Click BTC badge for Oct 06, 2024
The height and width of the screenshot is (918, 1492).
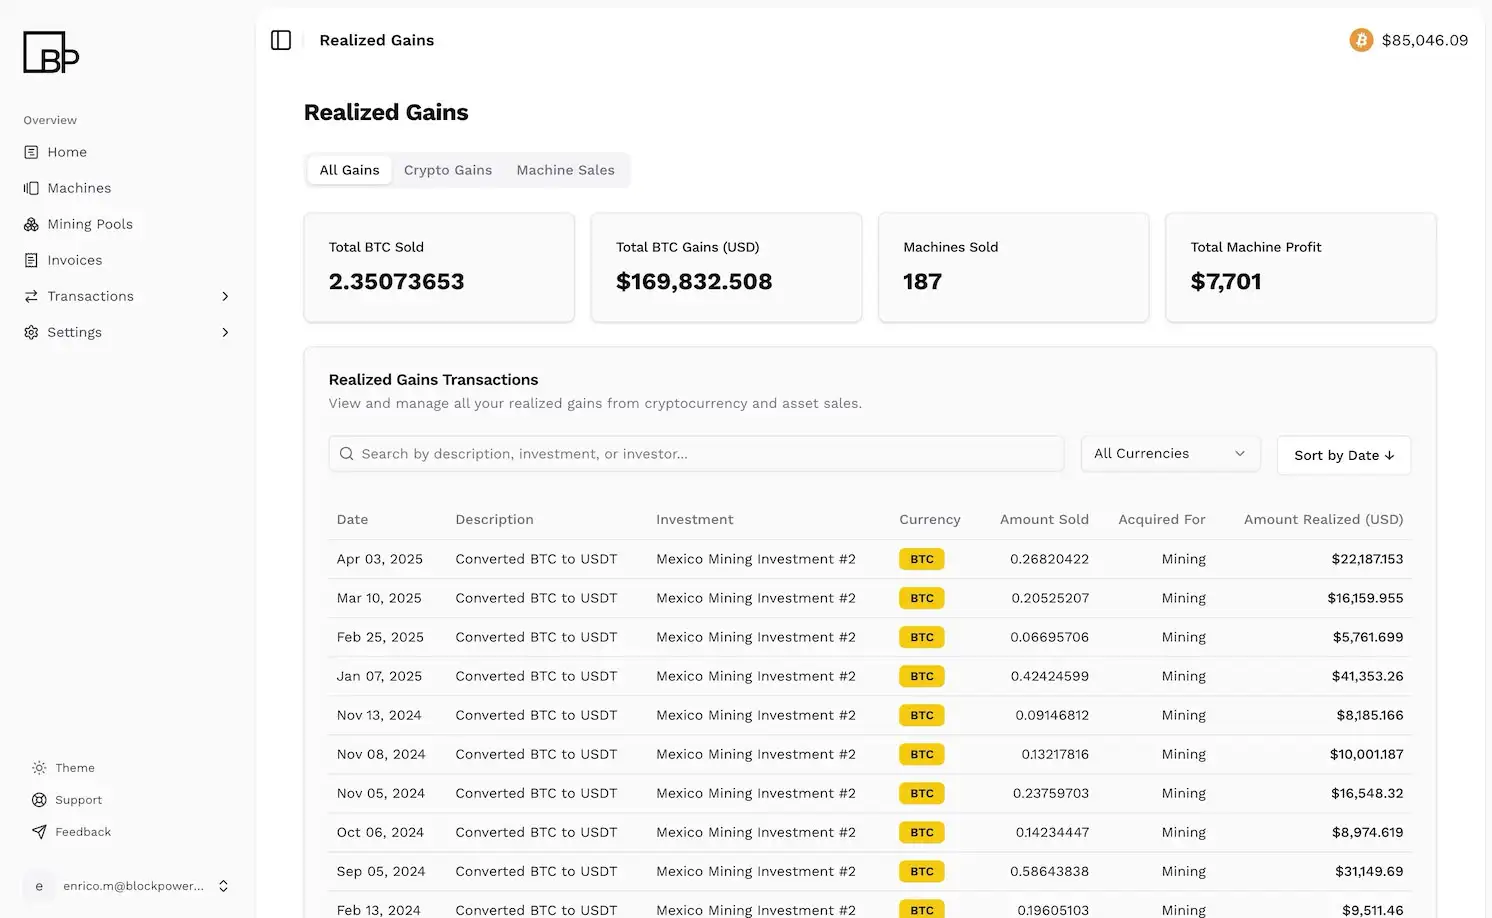tap(922, 832)
